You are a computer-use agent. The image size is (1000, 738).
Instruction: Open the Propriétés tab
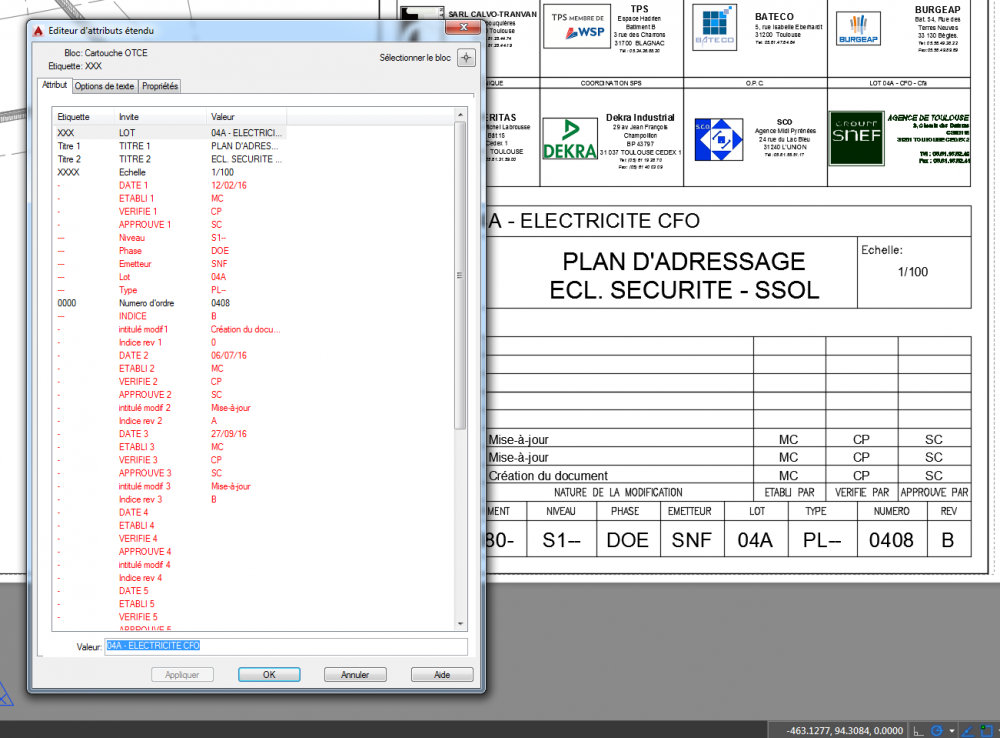[x=160, y=86]
